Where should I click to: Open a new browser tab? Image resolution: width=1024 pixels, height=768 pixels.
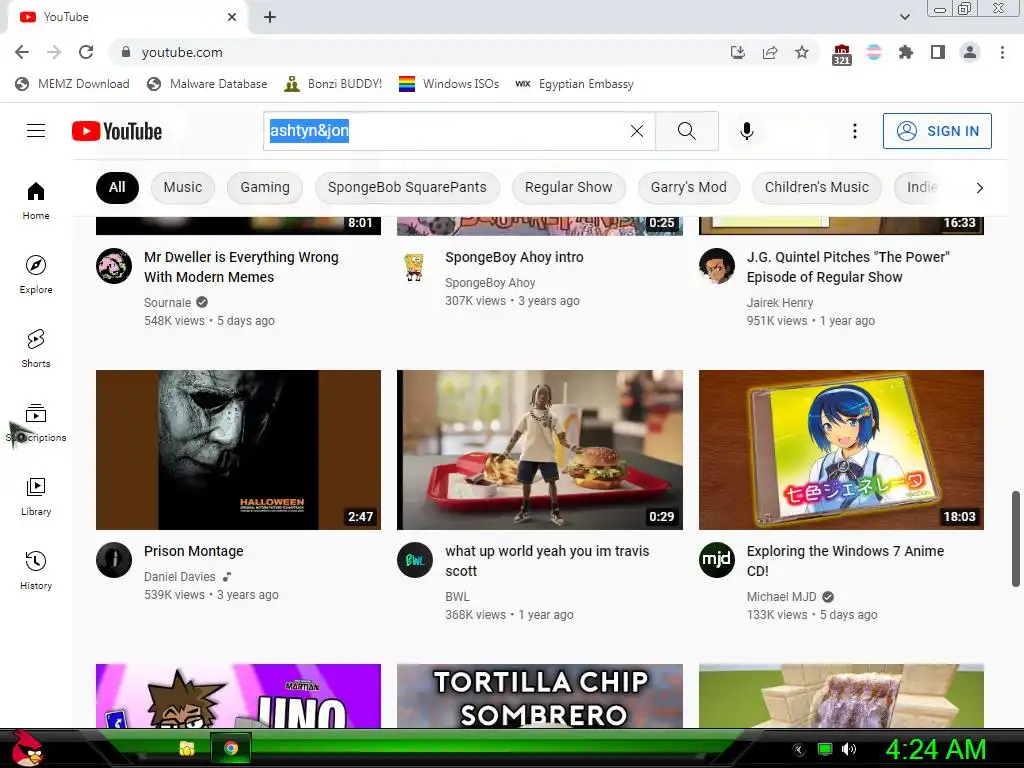tap(270, 17)
